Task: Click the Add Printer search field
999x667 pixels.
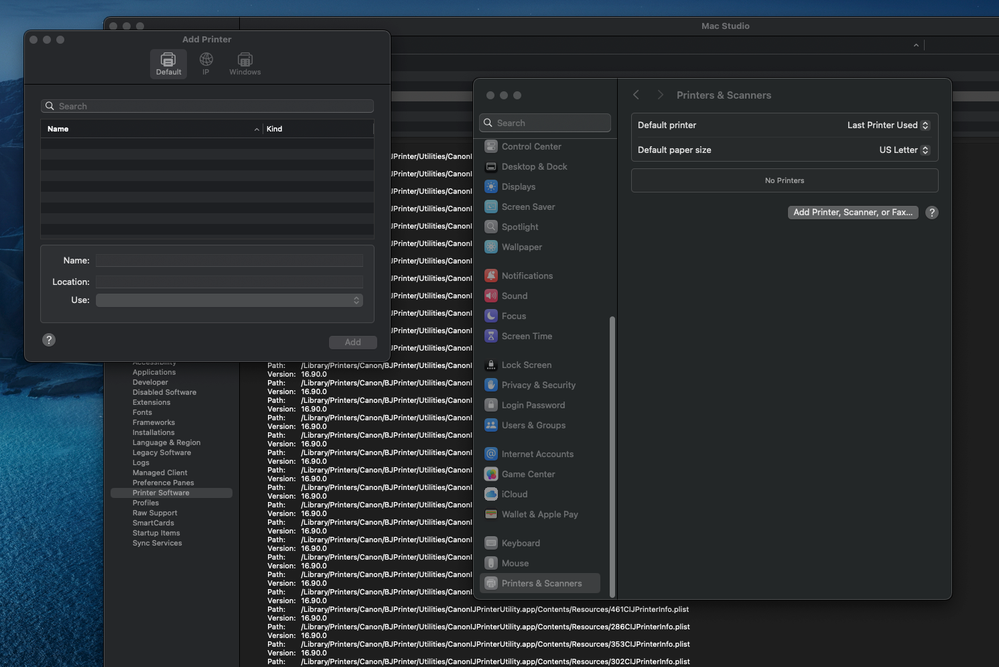Action: [x=207, y=106]
